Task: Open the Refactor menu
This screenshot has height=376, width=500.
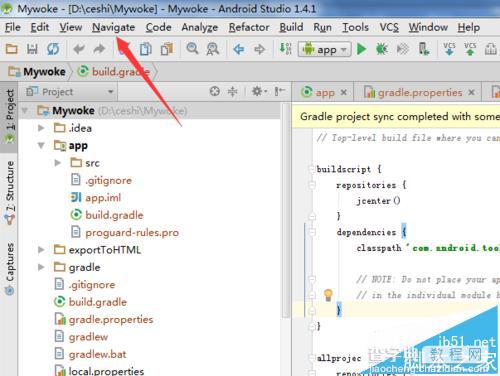Action: point(249,27)
